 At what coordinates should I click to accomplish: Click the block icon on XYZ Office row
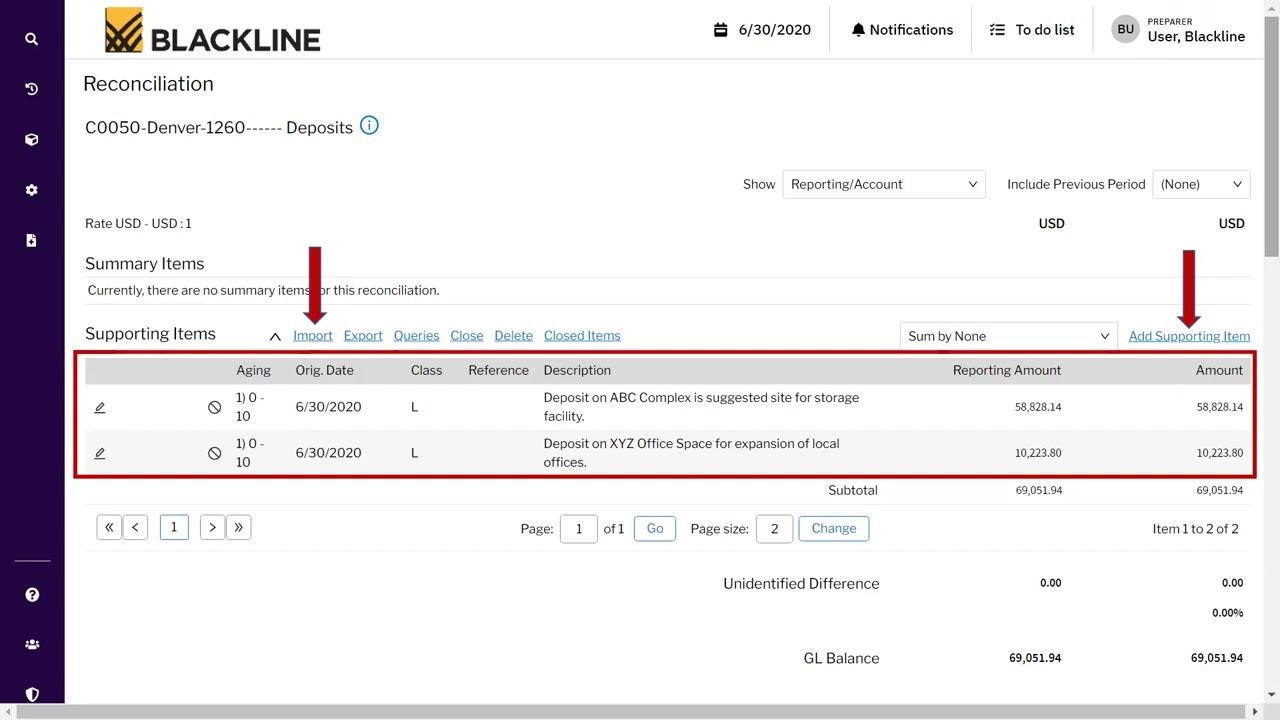tap(214, 453)
